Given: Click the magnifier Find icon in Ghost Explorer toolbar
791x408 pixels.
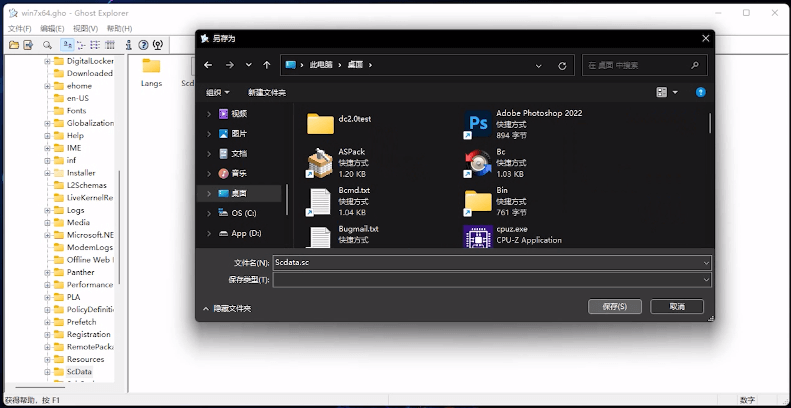Looking at the screenshot, I should pos(47,45).
